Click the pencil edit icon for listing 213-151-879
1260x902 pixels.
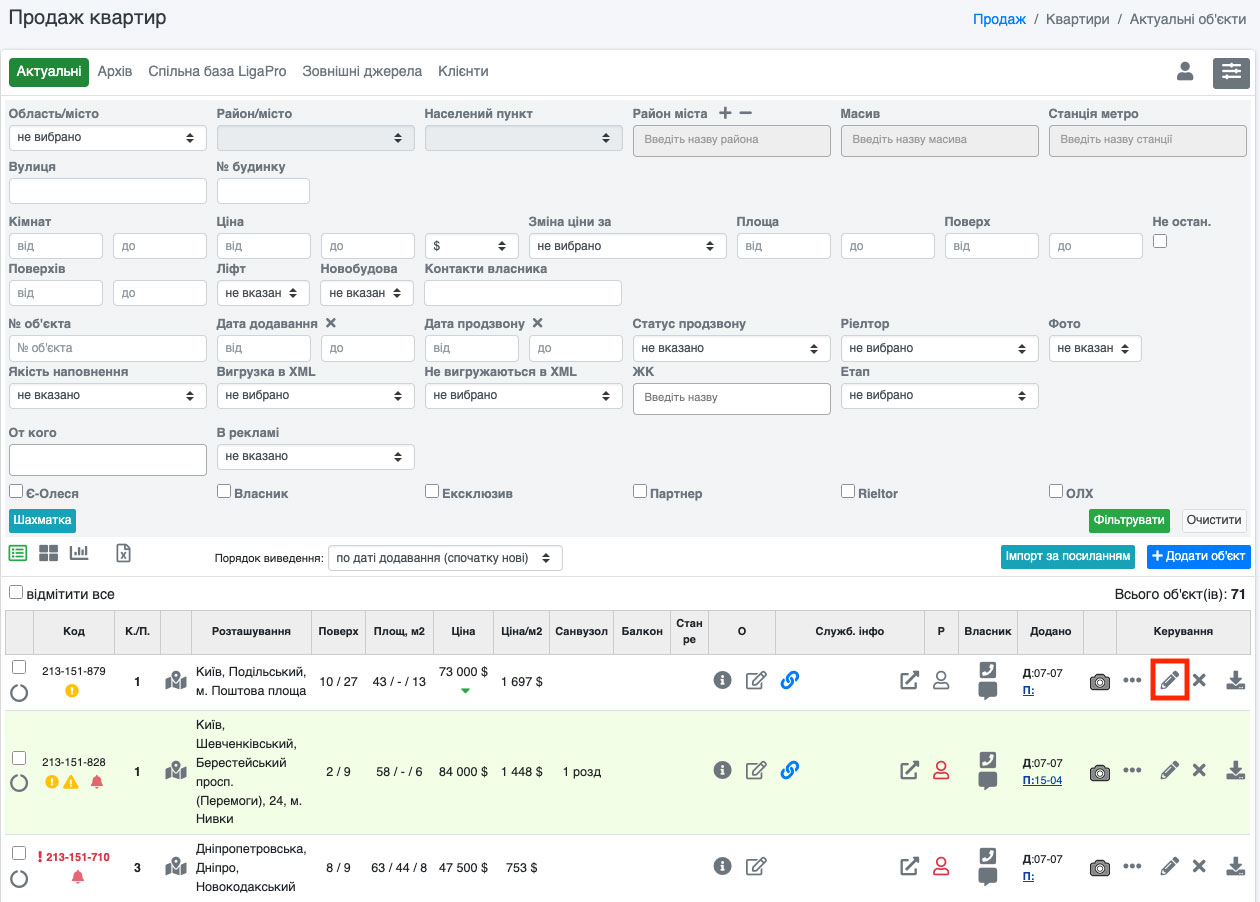[x=1169, y=680]
